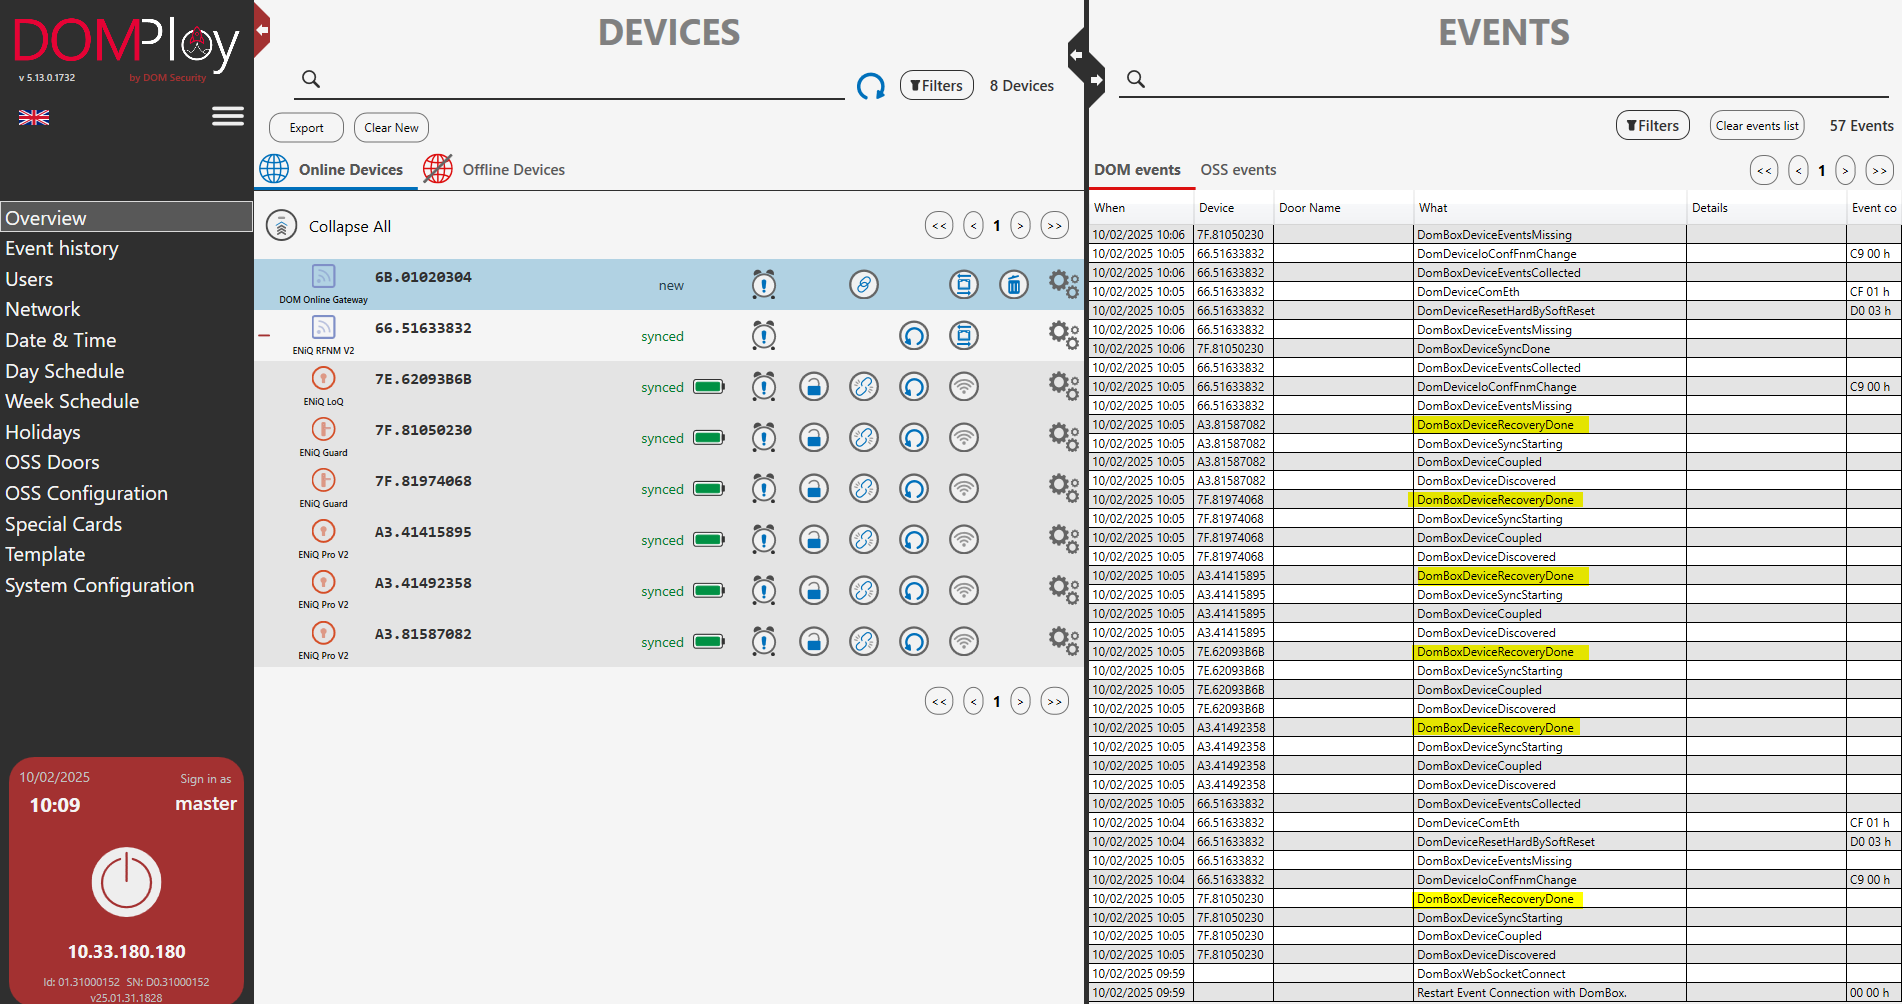Open gear settings for device A3.41492358
1902x1004 pixels.
(1063, 589)
